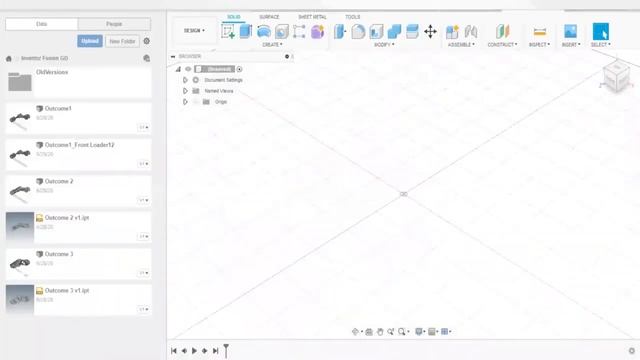Select the Hole tool

pyautogui.click(x=282, y=31)
